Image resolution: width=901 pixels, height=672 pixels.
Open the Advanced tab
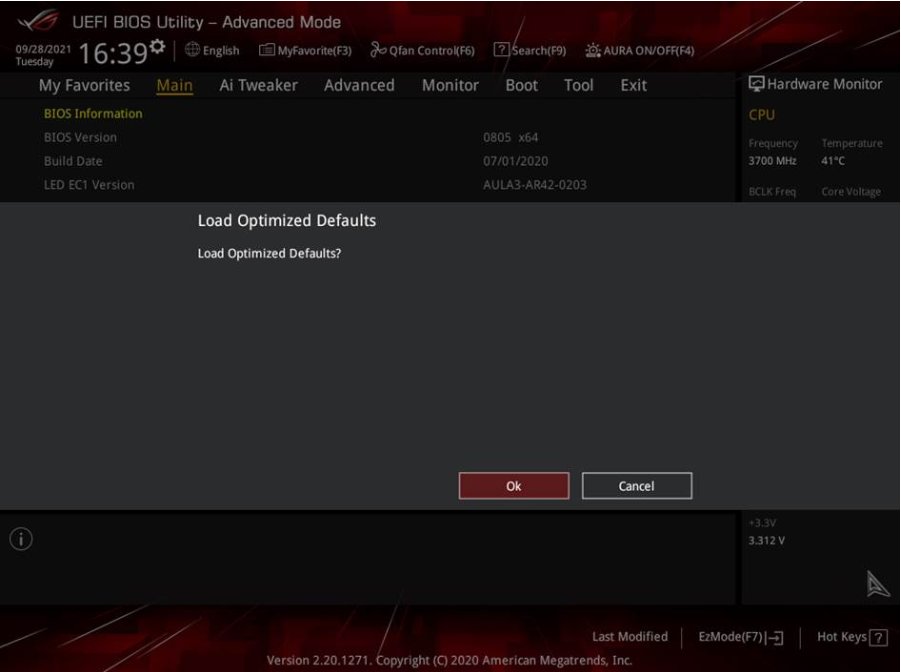coord(359,86)
